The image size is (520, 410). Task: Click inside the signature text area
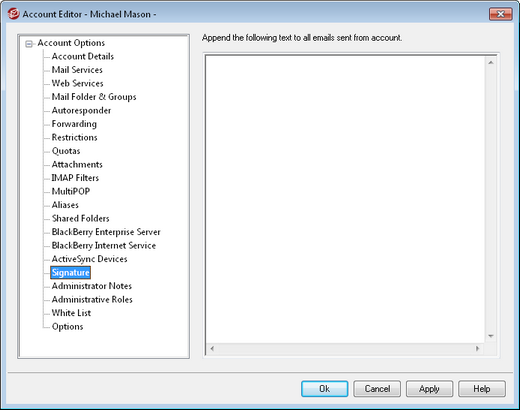click(x=345, y=199)
